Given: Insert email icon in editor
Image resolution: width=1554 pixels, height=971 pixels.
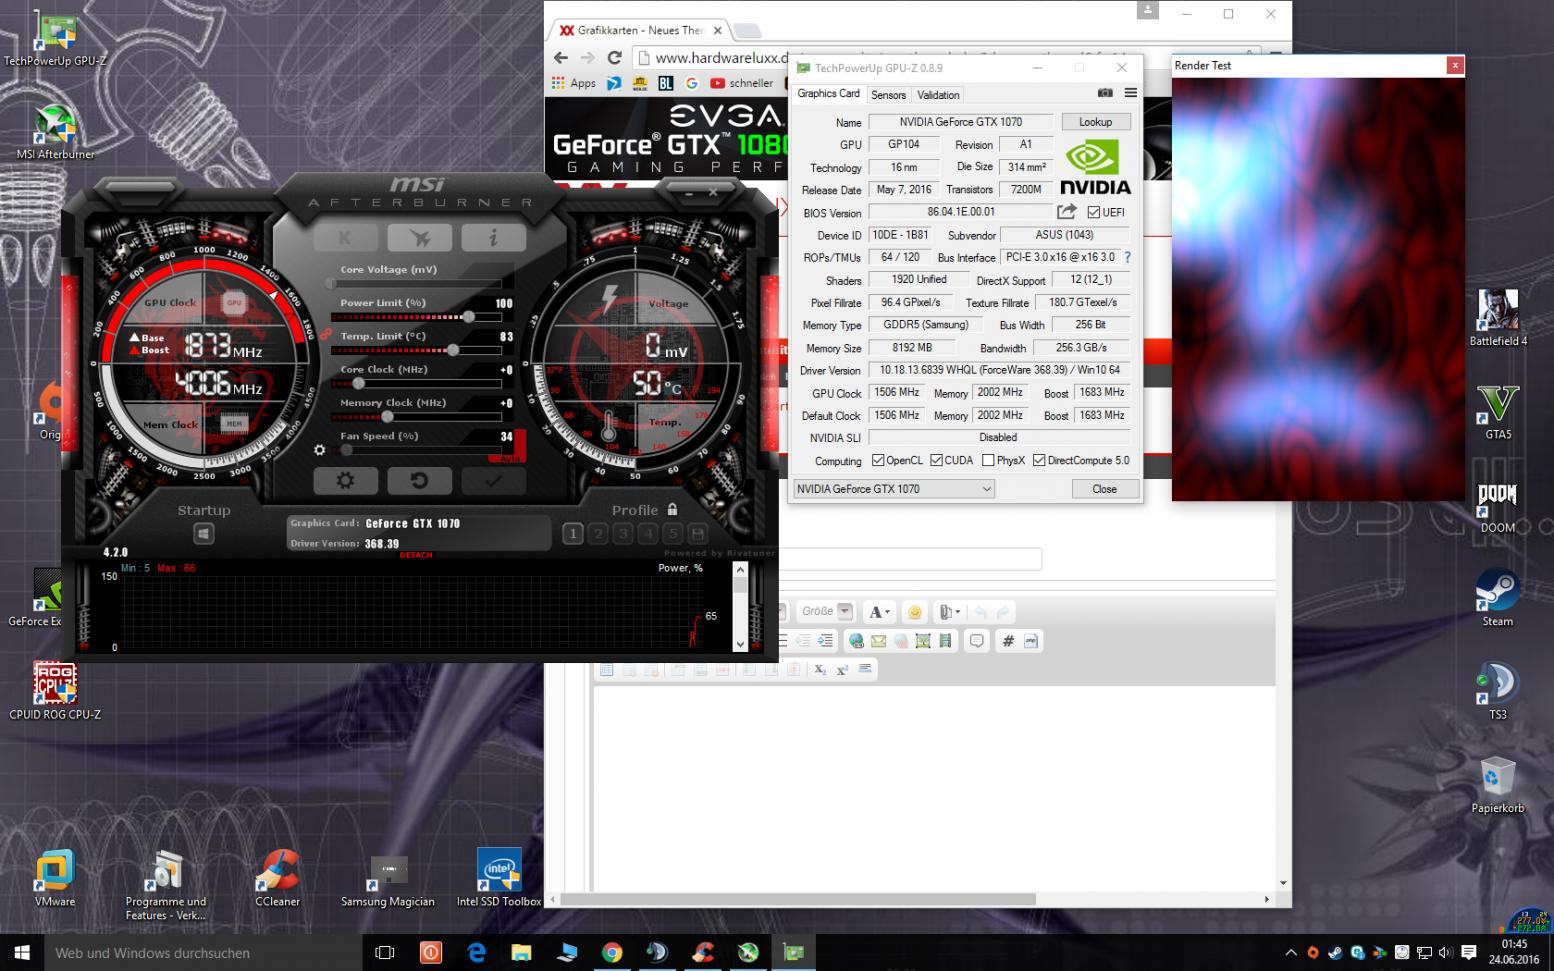Looking at the screenshot, I should point(878,641).
